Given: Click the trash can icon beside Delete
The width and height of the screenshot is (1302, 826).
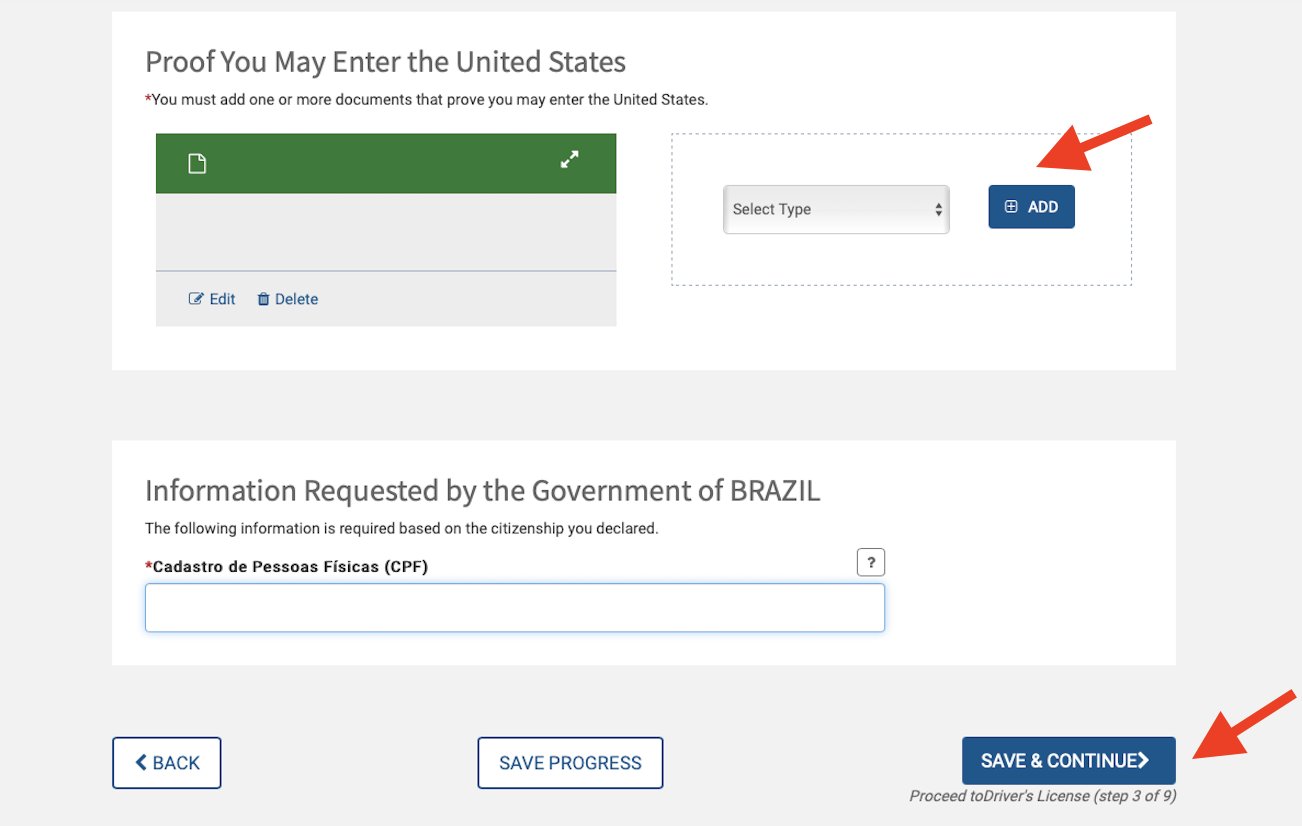Looking at the screenshot, I should [264, 299].
